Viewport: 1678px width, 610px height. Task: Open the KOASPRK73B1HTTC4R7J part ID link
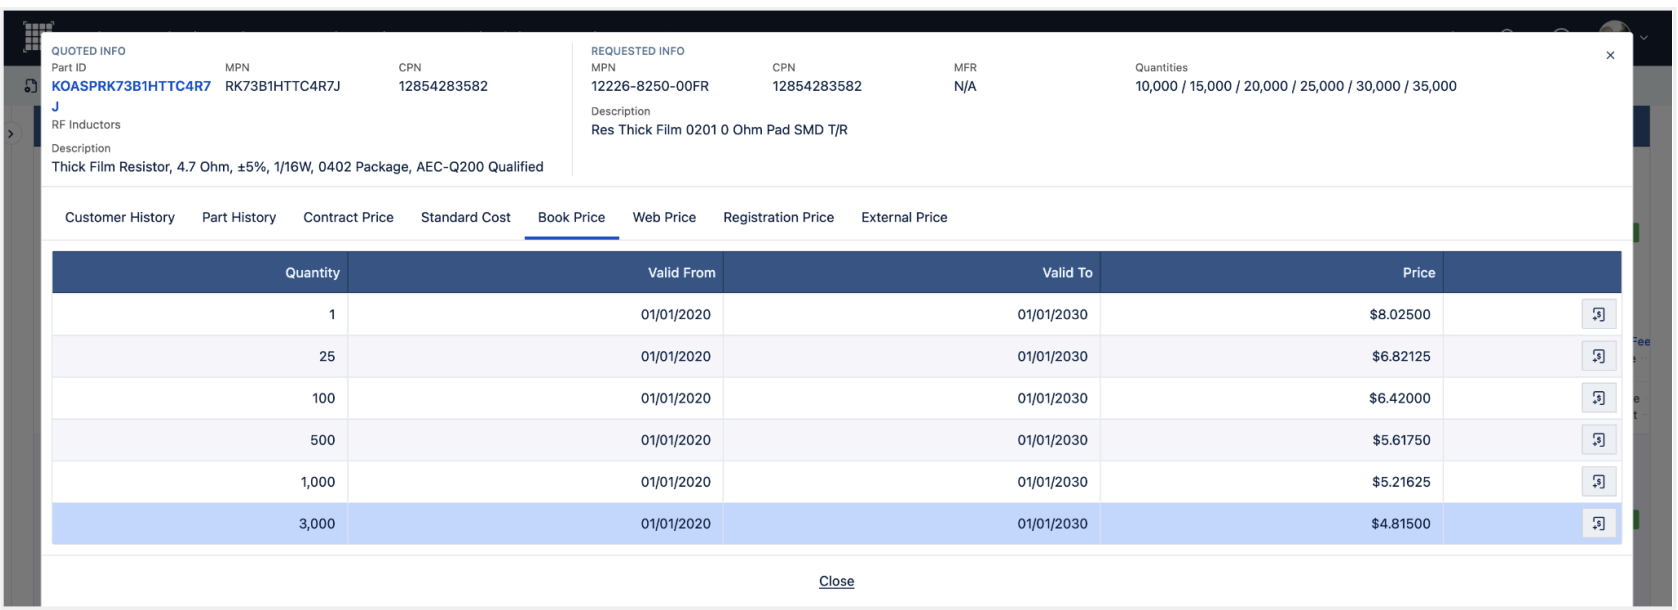coord(131,87)
